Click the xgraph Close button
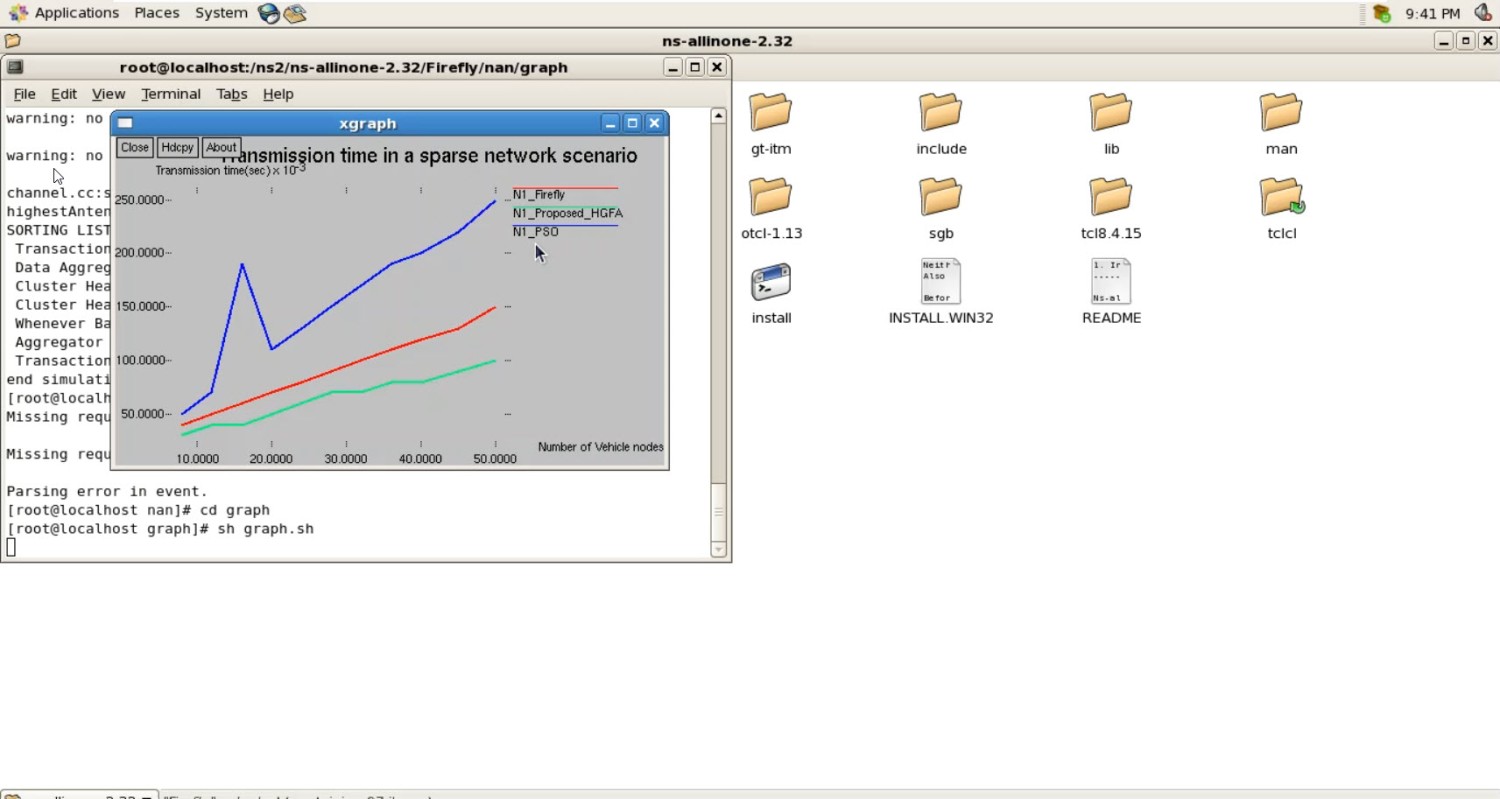The height and width of the screenshot is (799, 1500). point(134,148)
